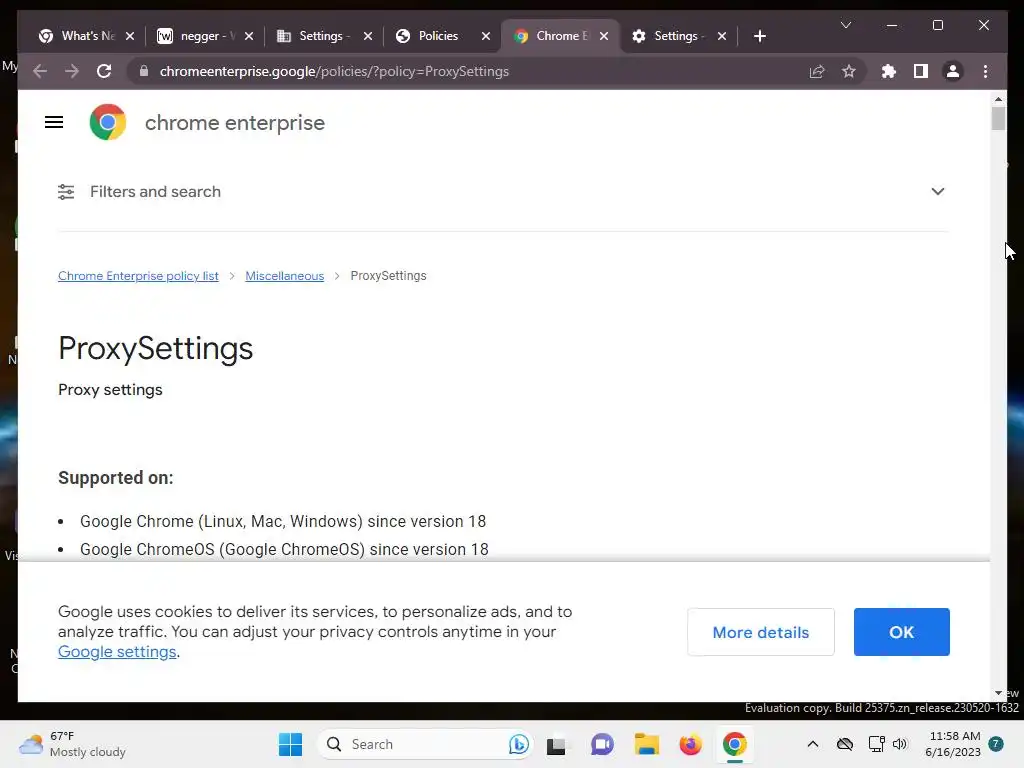Click the taskbar Search box
Image resolution: width=1024 pixels, height=768 pixels.
pos(424,744)
